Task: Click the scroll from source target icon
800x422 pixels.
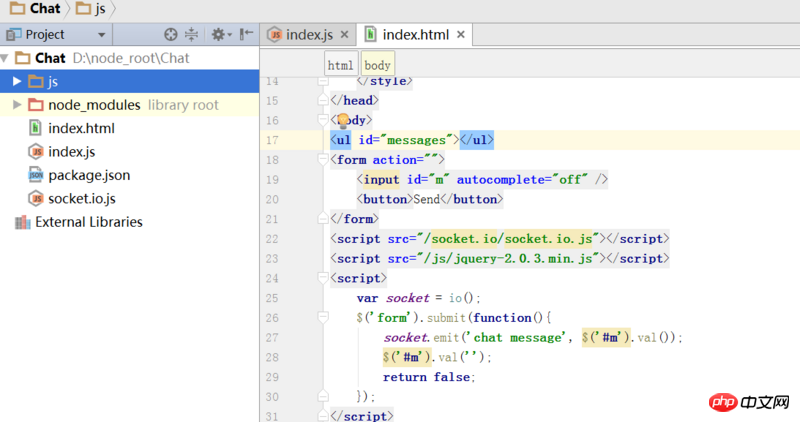Action: click(171, 34)
